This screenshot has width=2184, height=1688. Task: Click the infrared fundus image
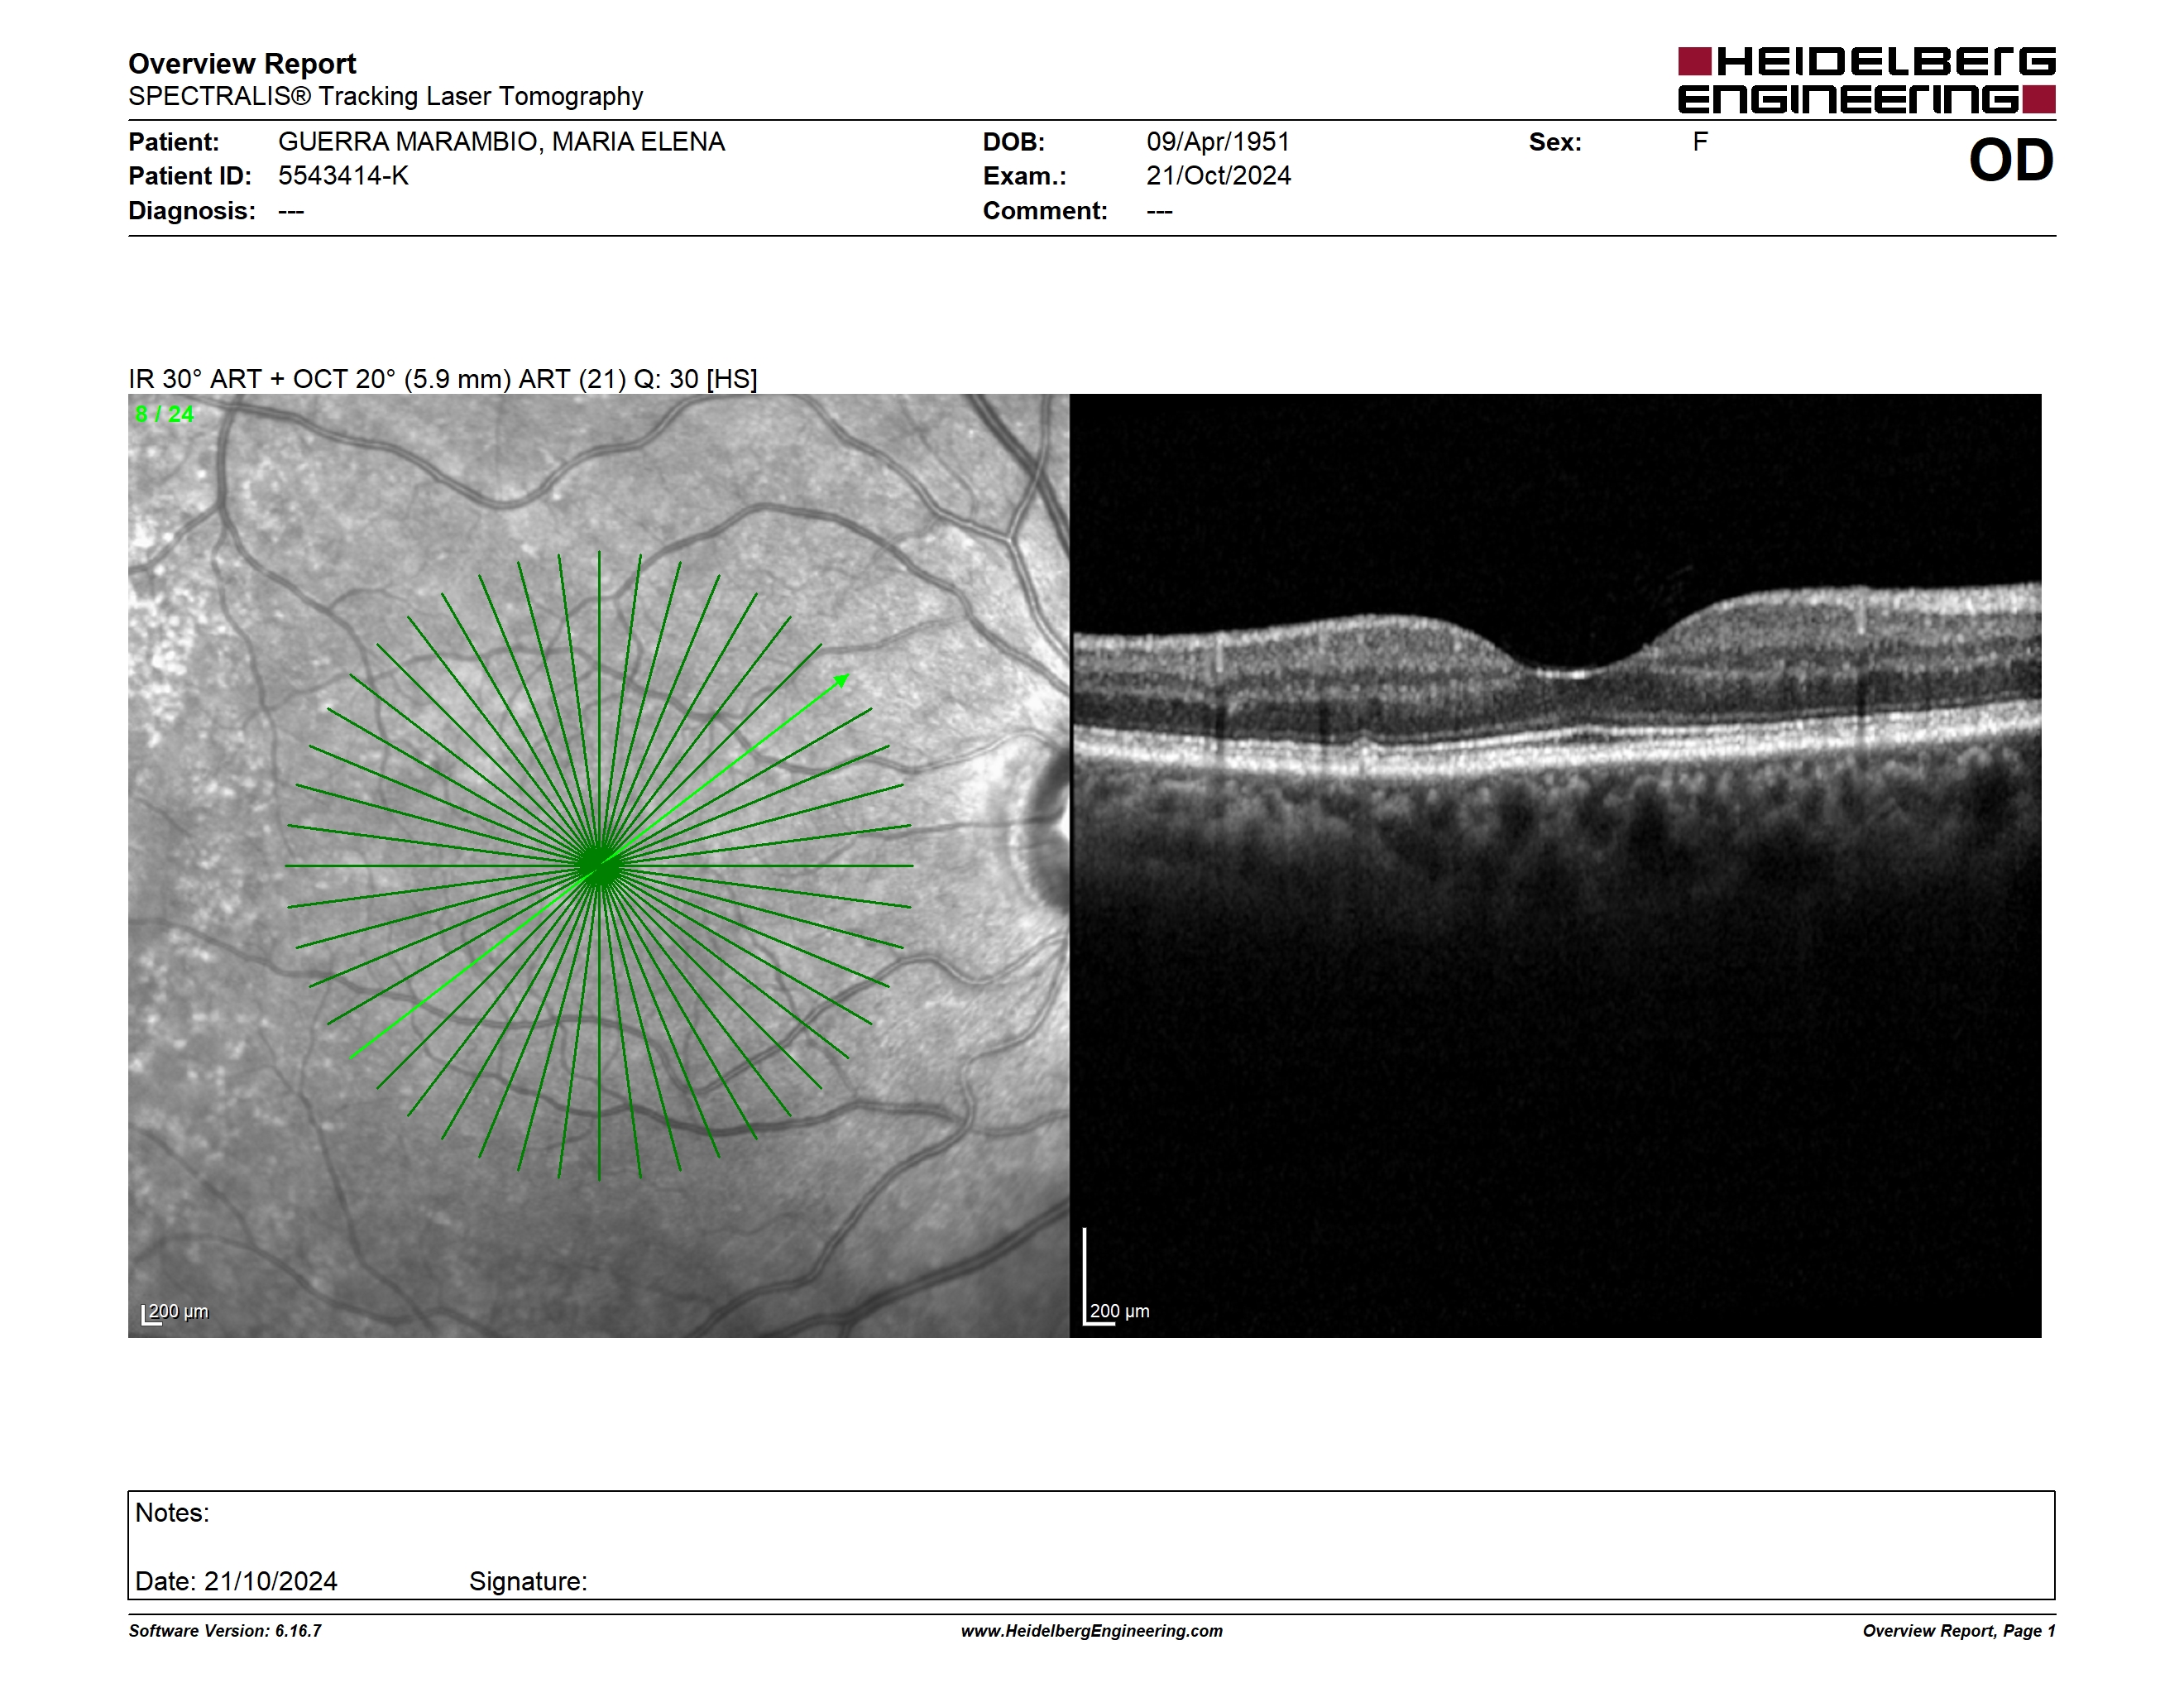point(598,866)
